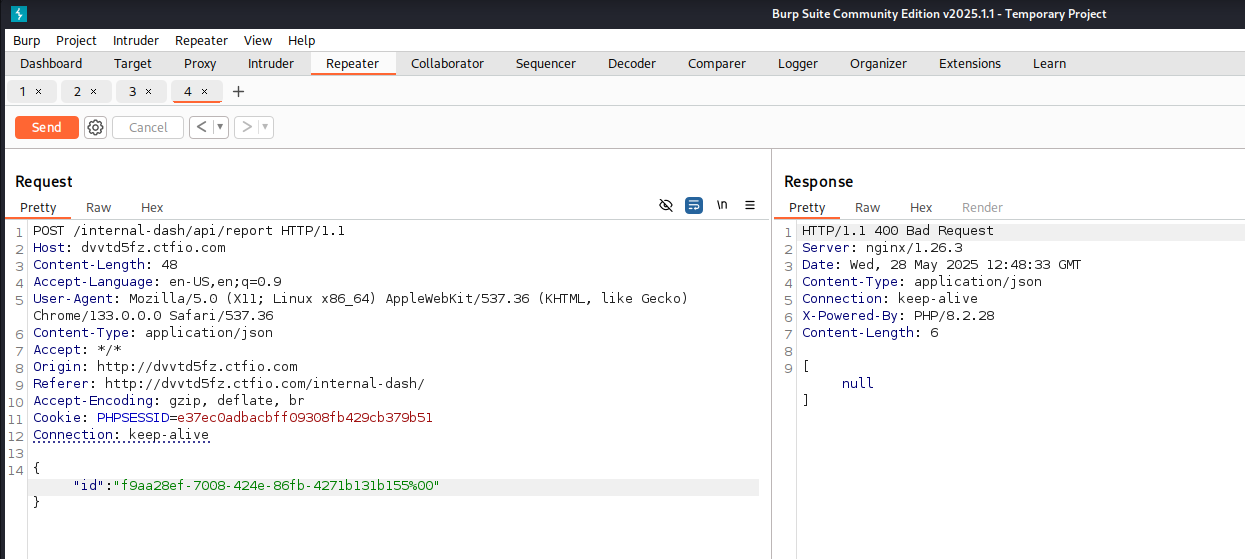Screen dimensions: 1245x559
Task: Switch to Extensions tab
Action: (970, 63)
